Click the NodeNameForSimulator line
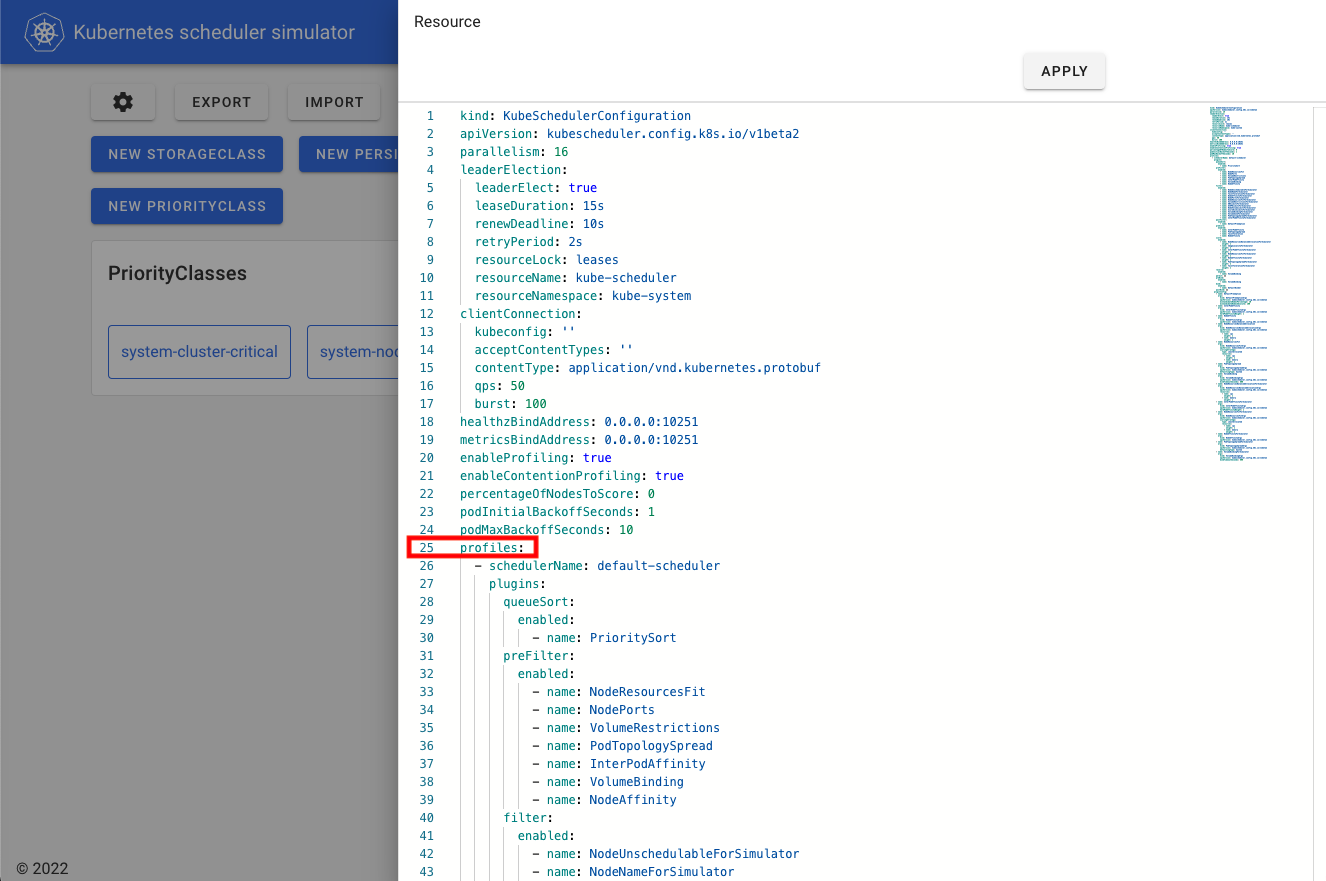 coord(633,872)
